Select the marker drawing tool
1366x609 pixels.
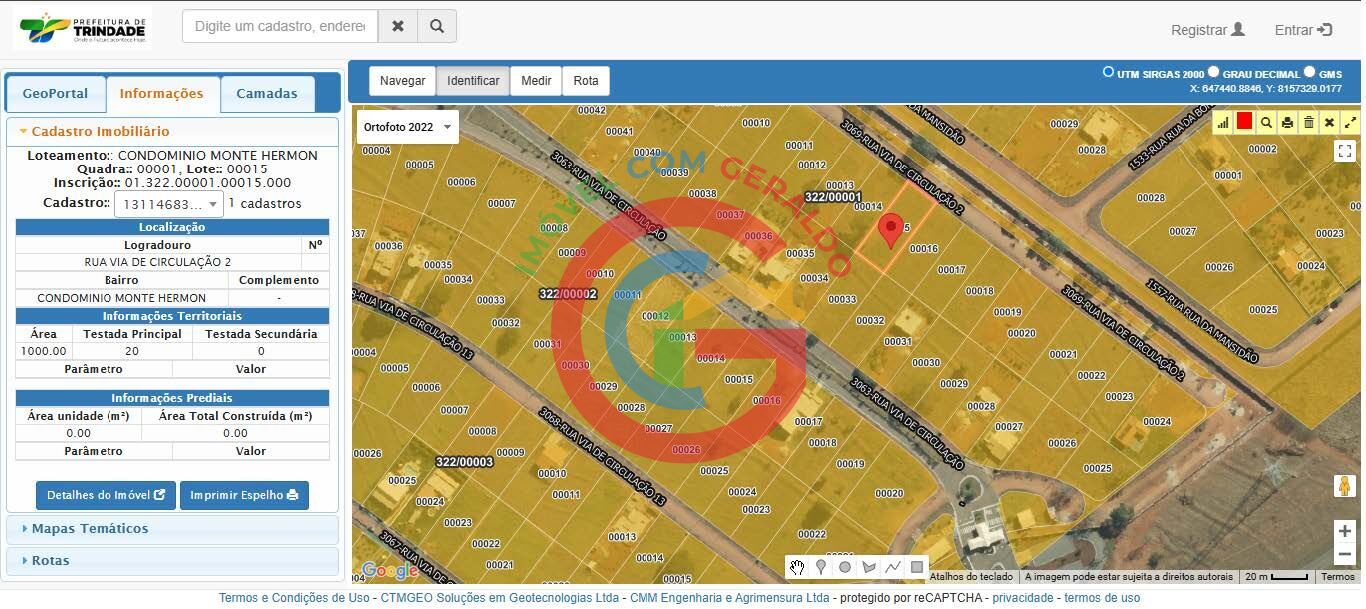coord(821,567)
